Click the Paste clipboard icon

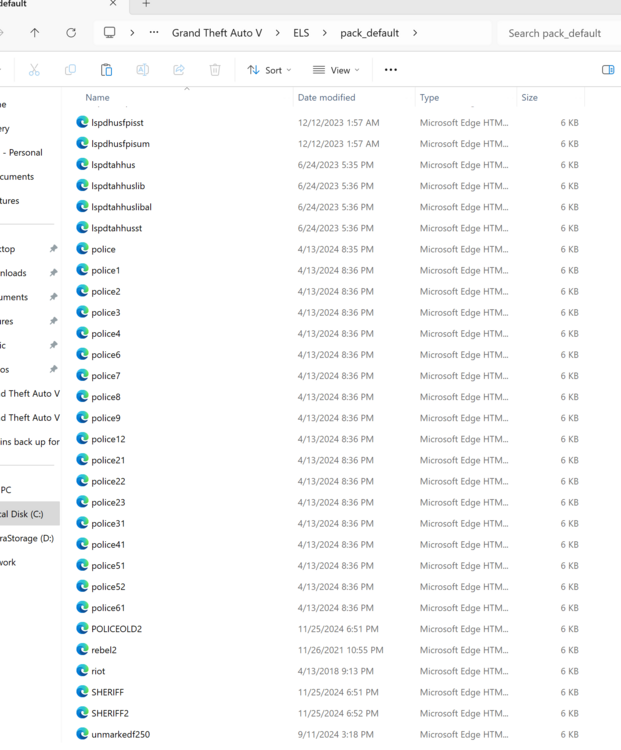[106, 70]
